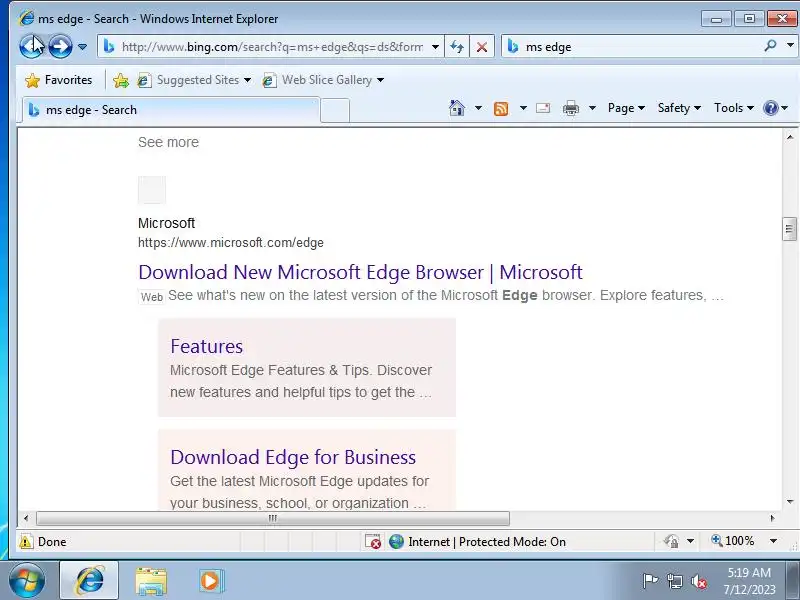Click Internet Explorer taskbar icon
This screenshot has width=800, height=600.
point(89,581)
